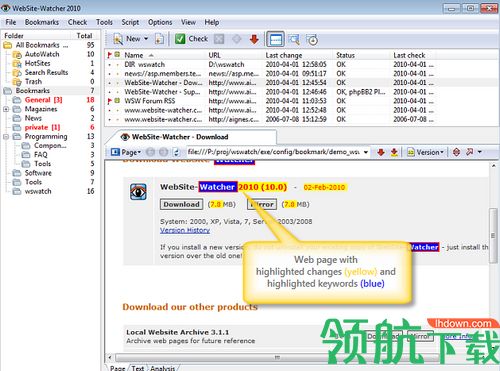This screenshot has height=371, width=500.
Task: Open the View menu
Action: [x=188, y=22]
